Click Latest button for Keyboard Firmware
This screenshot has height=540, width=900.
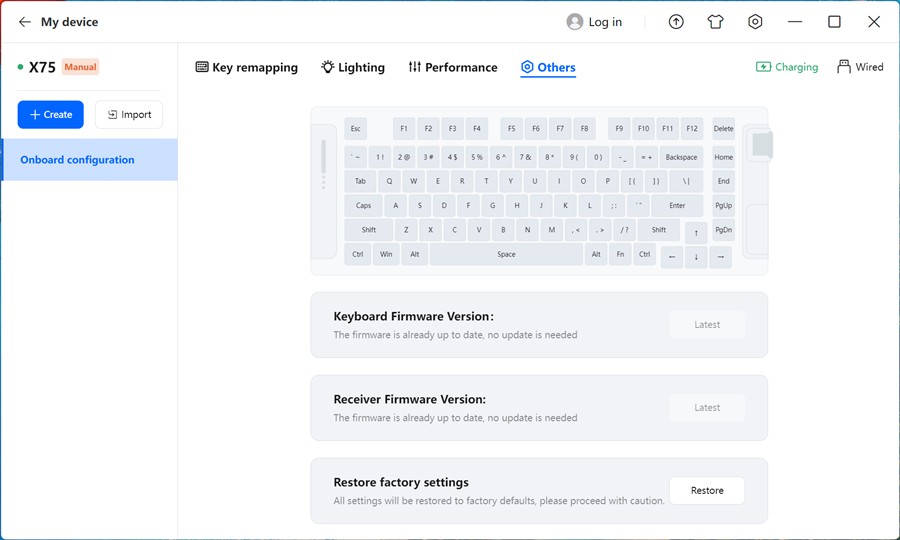click(x=707, y=325)
